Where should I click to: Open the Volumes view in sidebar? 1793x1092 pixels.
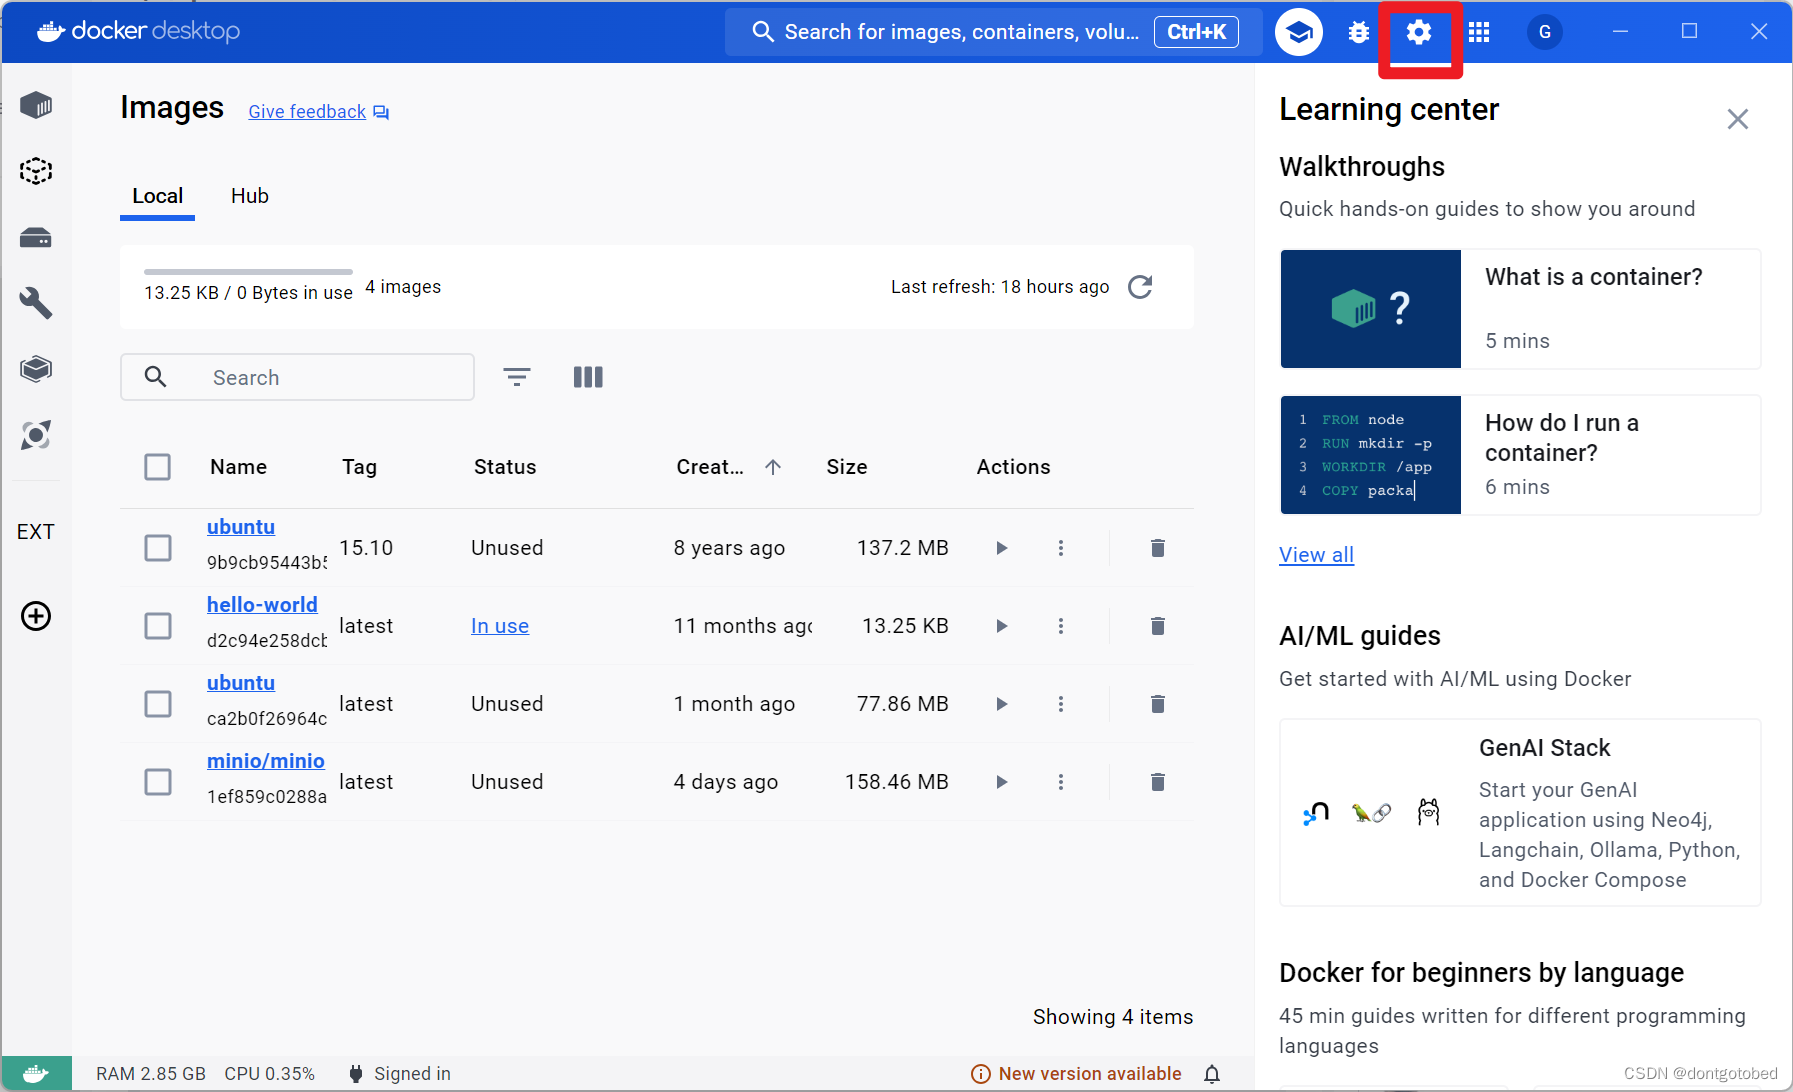click(36, 238)
